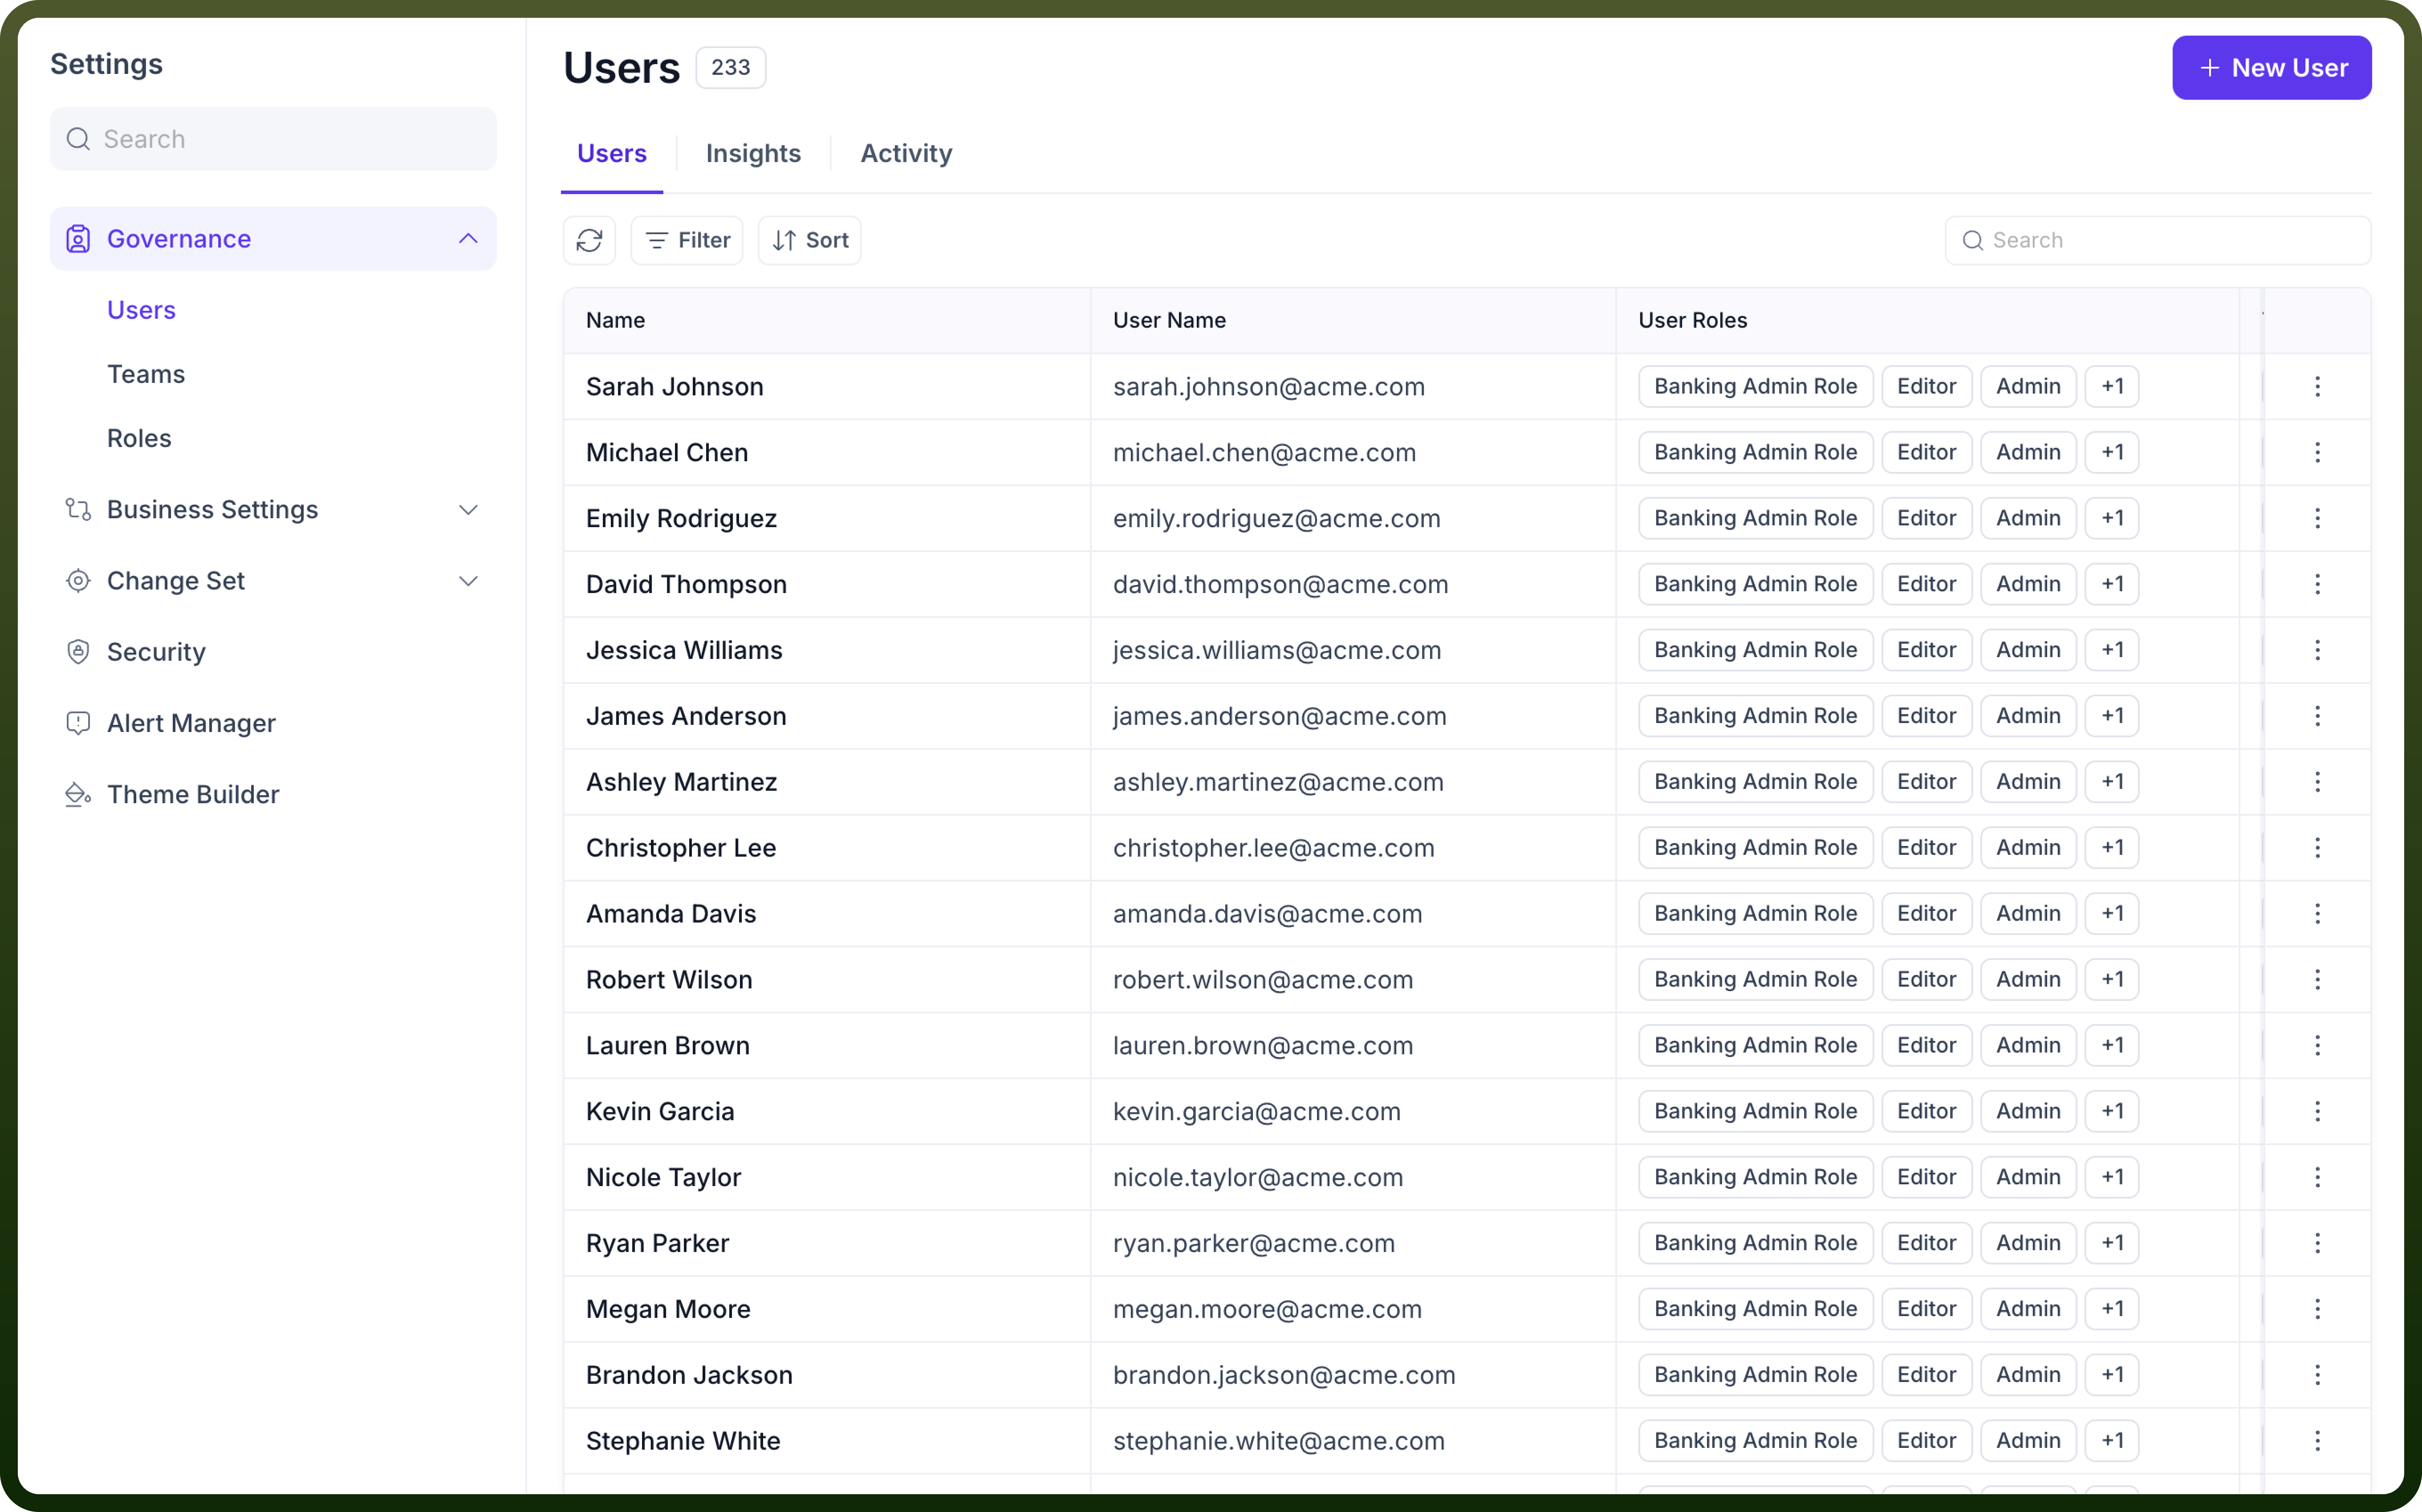Expand the Business Settings section

pyautogui.click(x=468, y=510)
